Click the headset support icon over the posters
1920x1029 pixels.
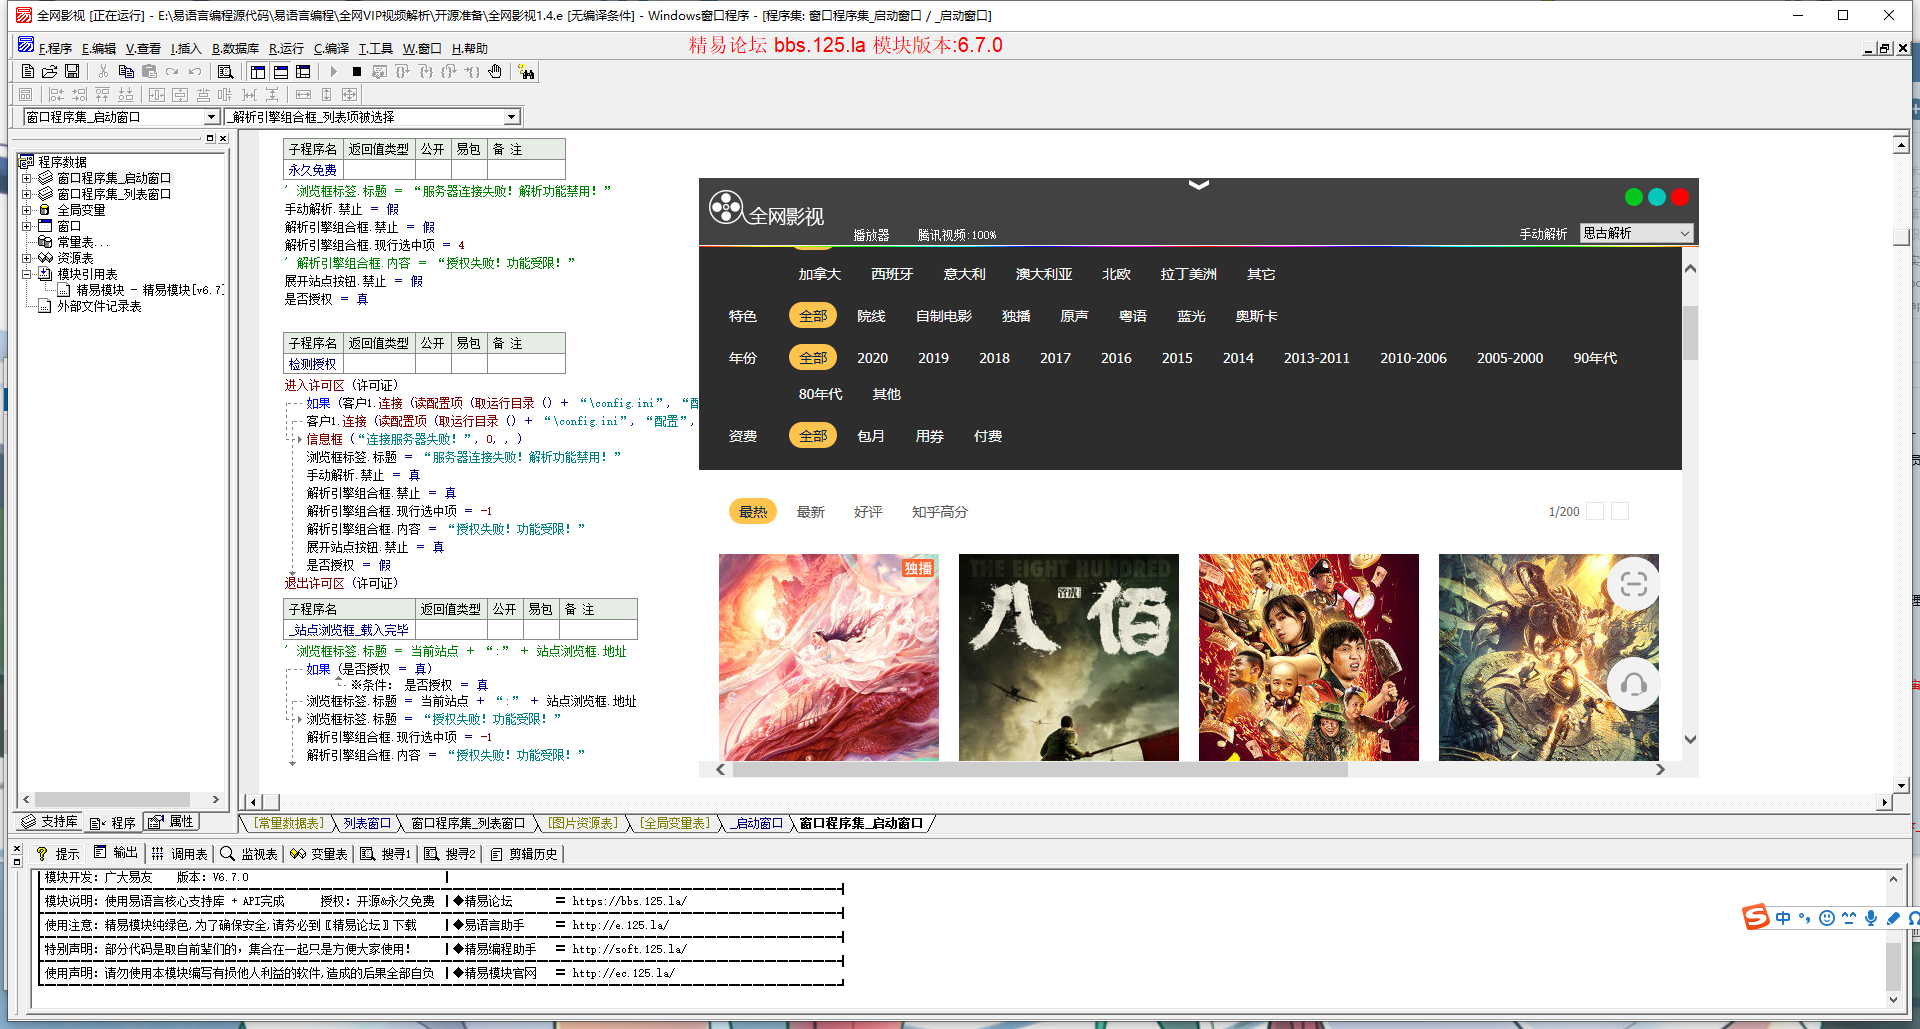click(1633, 685)
